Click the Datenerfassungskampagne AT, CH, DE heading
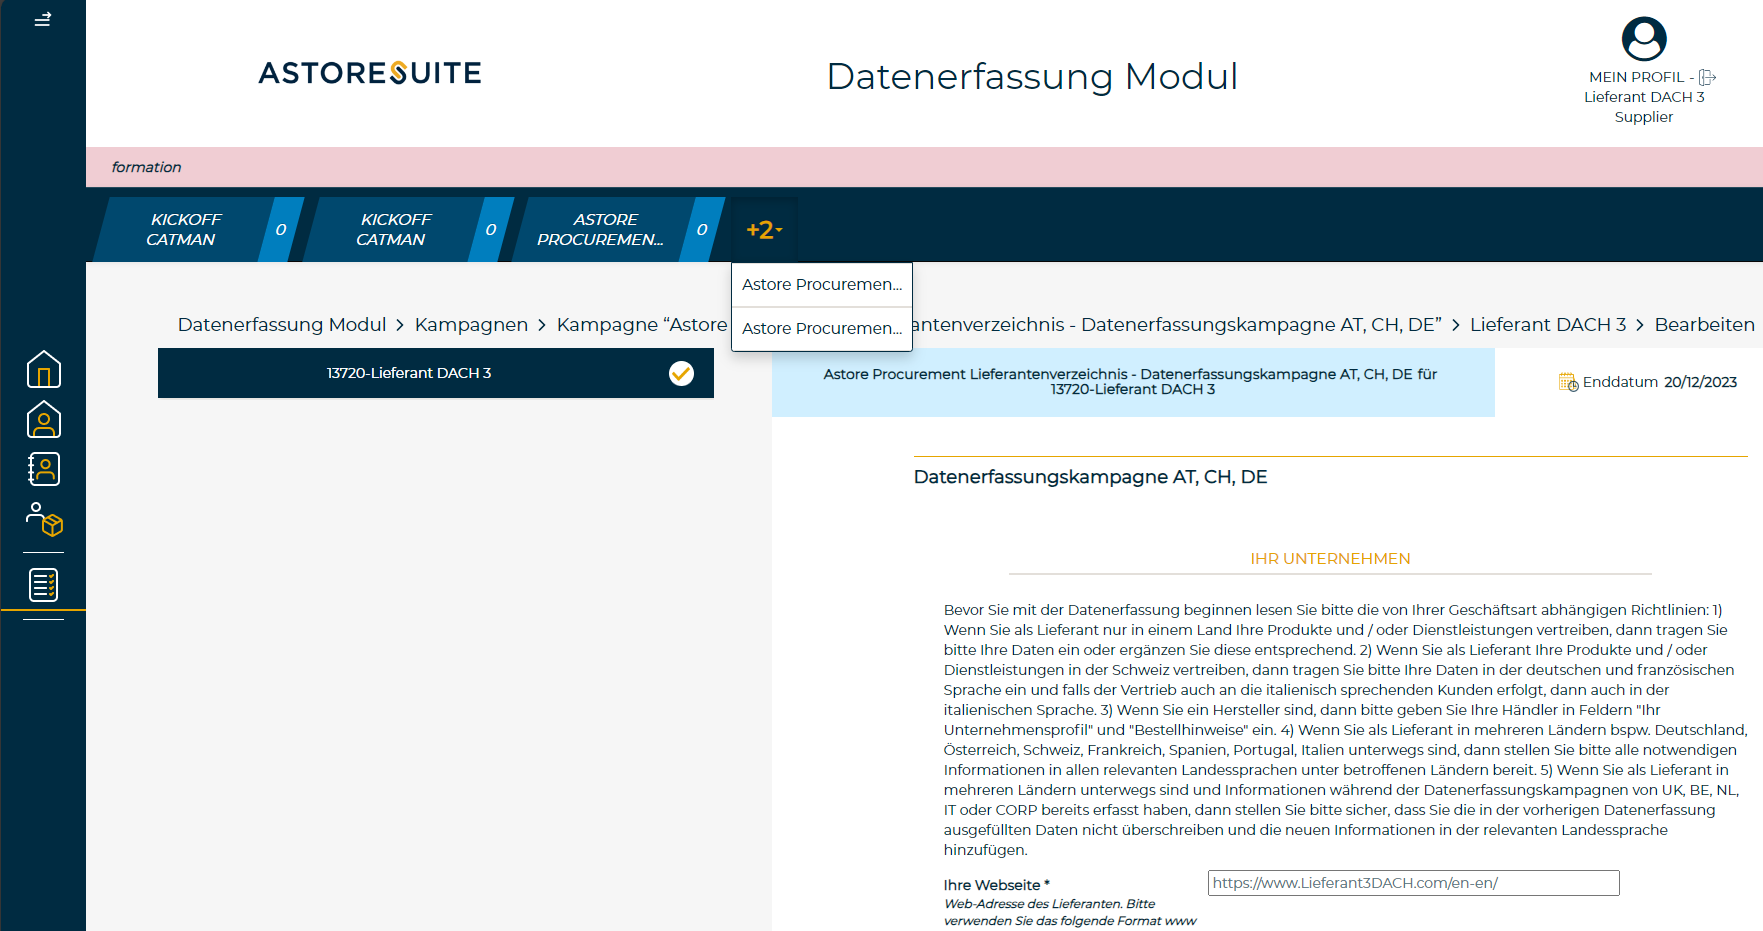The height and width of the screenshot is (931, 1763). (x=1090, y=477)
